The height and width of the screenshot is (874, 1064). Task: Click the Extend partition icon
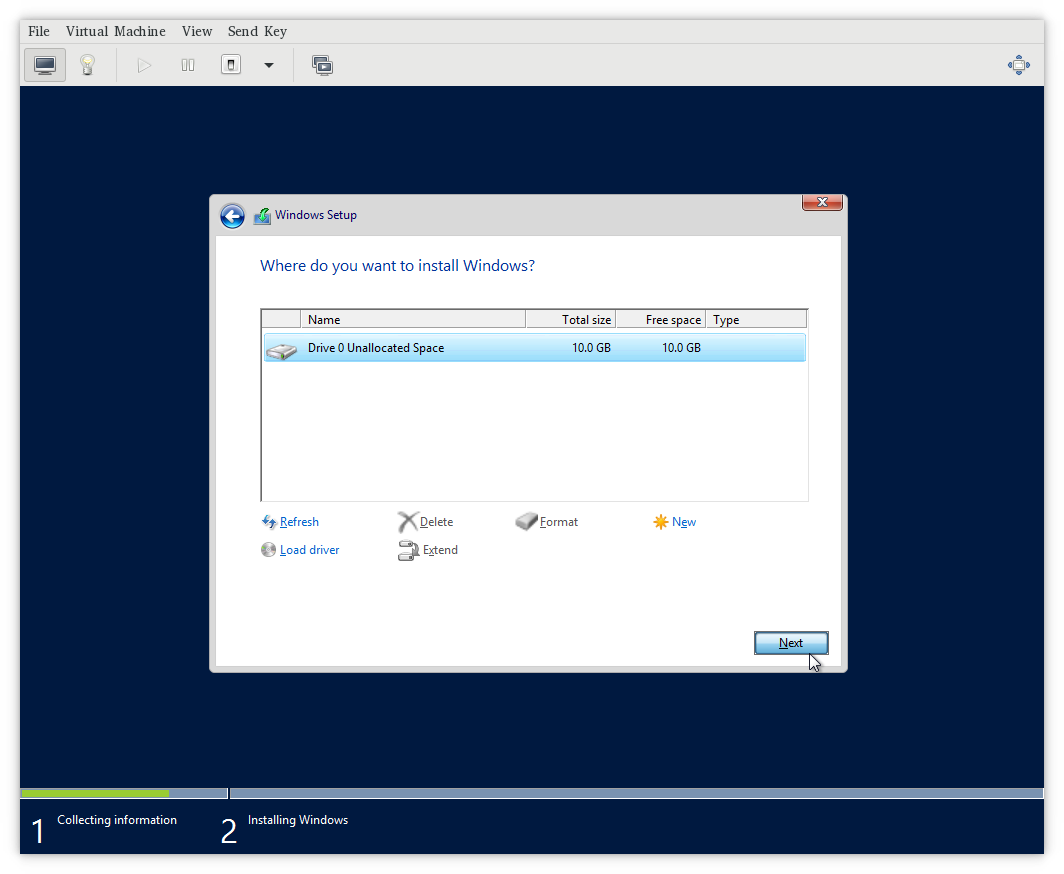(x=408, y=550)
